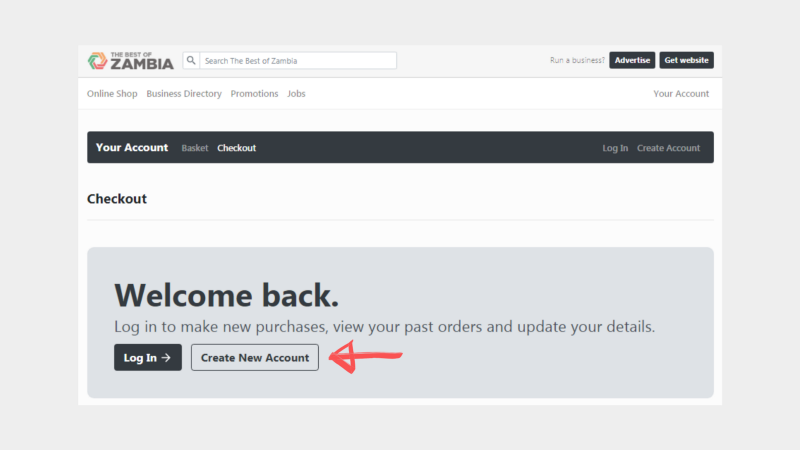
Task: Click the Run a business? text
Action: click(577, 60)
